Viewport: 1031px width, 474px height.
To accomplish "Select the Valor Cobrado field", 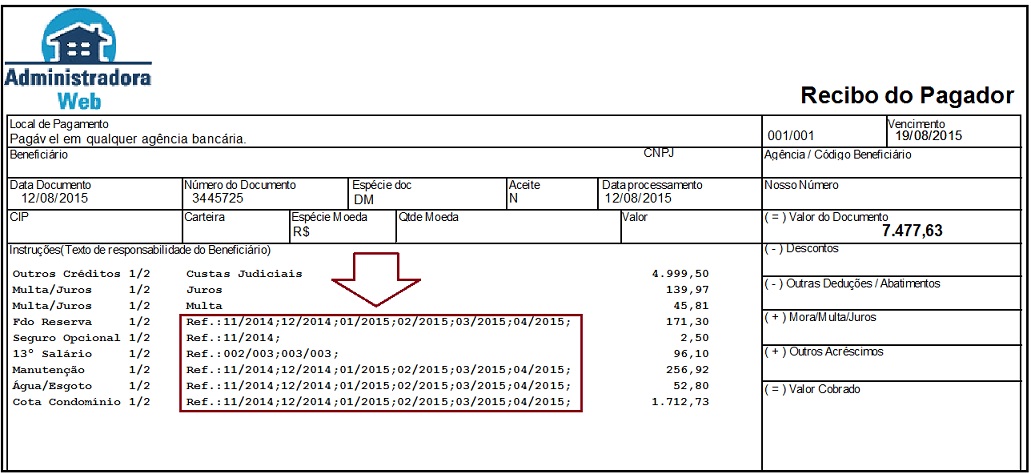I will pyautogui.click(x=895, y=400).
